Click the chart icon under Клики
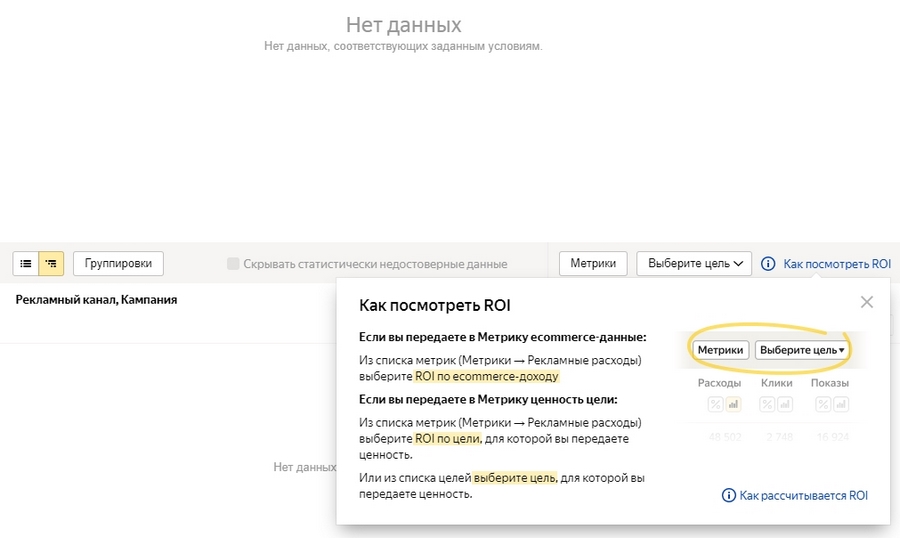This screenshot has width=900, height=538. [x=785, y=404]
